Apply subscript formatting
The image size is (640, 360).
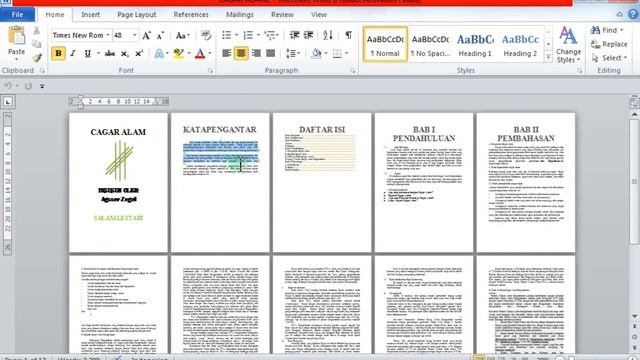click(x=124, y=53)
